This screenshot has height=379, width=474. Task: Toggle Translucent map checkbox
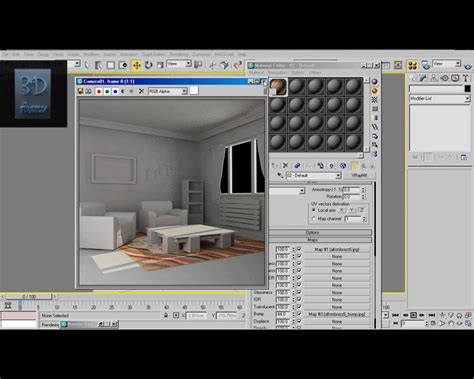click(299, 306)
